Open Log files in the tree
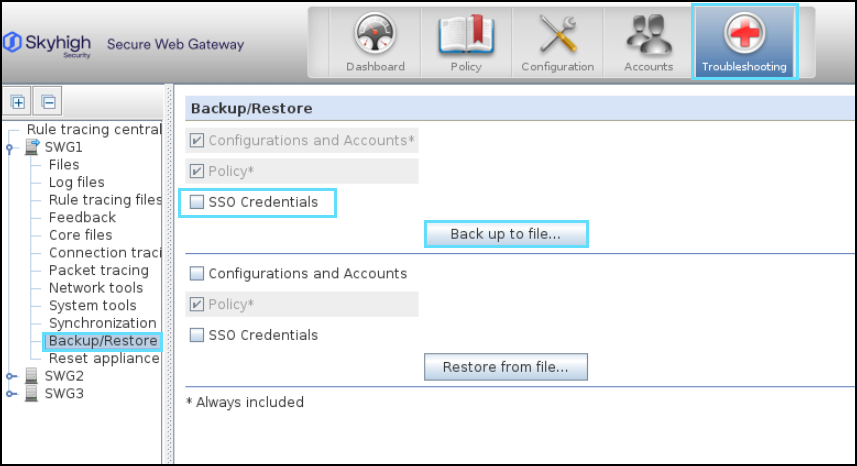 tap(76, 182)
